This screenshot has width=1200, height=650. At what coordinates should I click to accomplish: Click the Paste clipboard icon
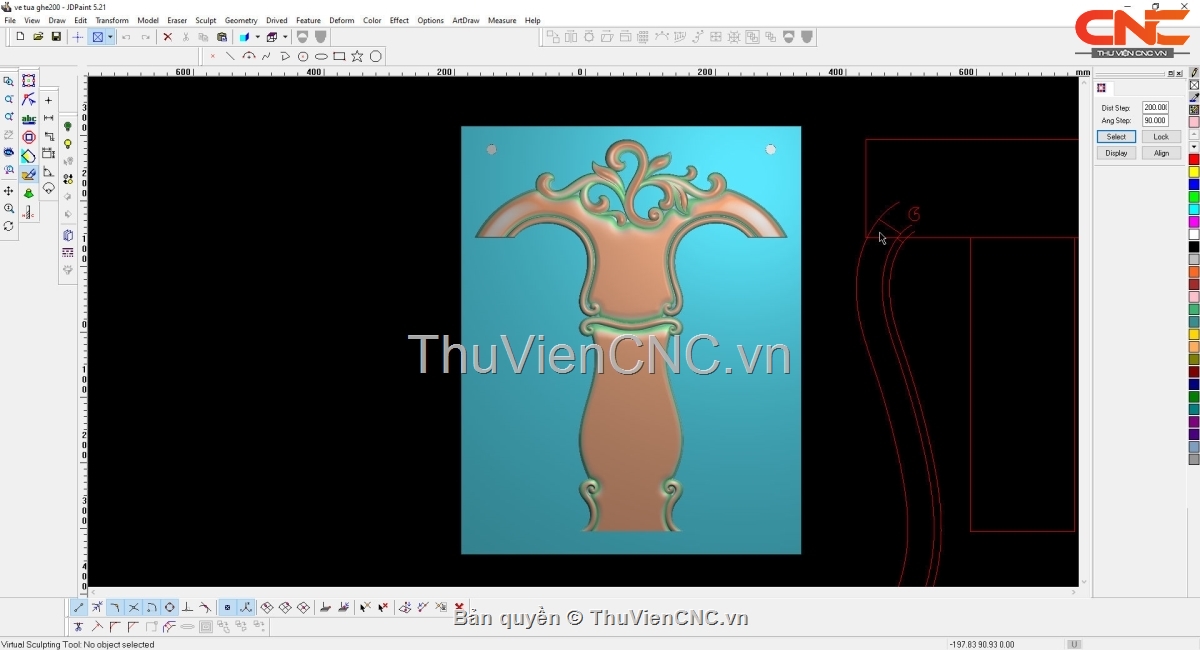222,37
